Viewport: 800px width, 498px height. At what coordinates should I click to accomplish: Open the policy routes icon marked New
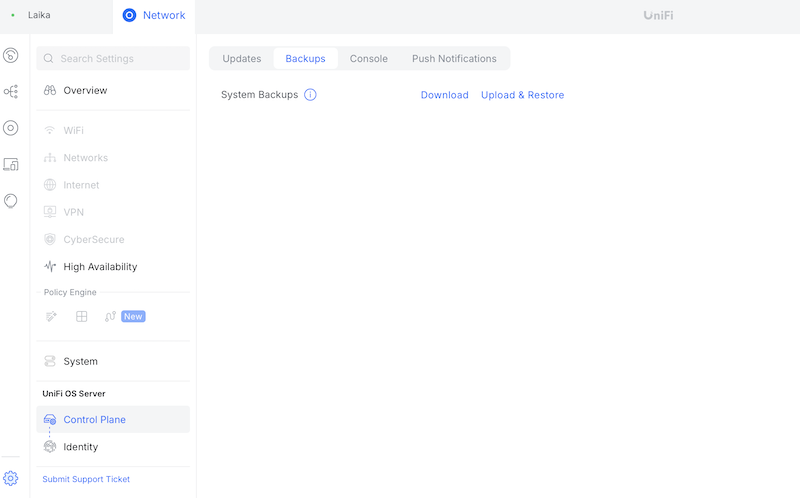[x=110, y=316]
